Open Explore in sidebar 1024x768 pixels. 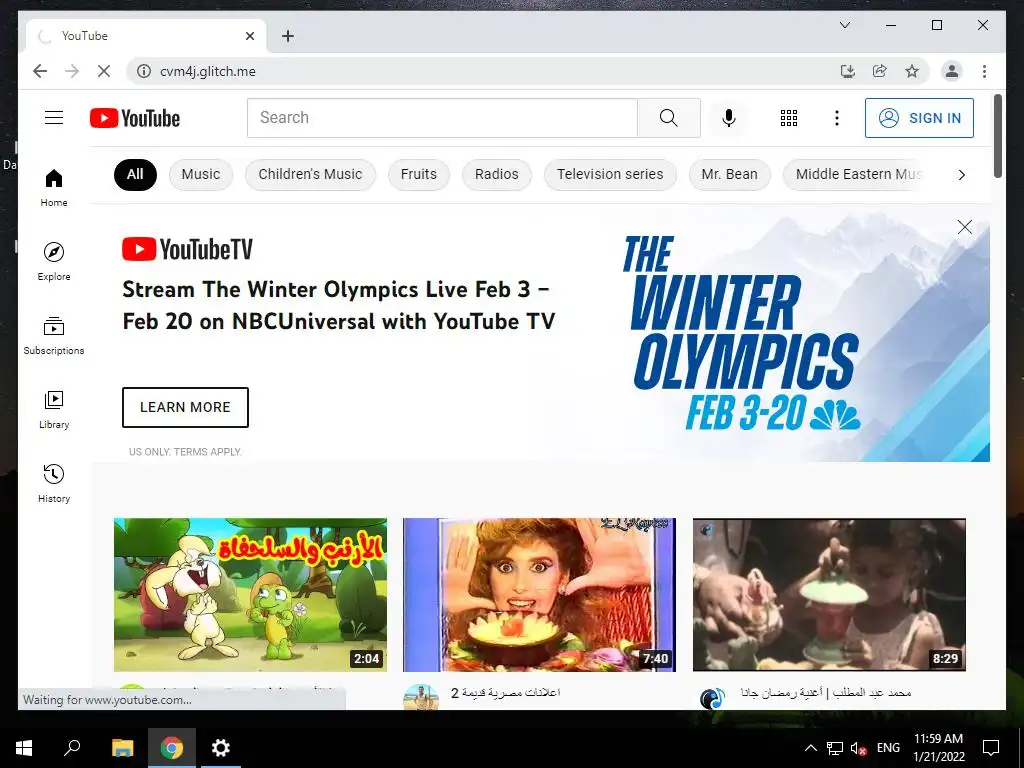pyautogui.click(x=54, y=262)
